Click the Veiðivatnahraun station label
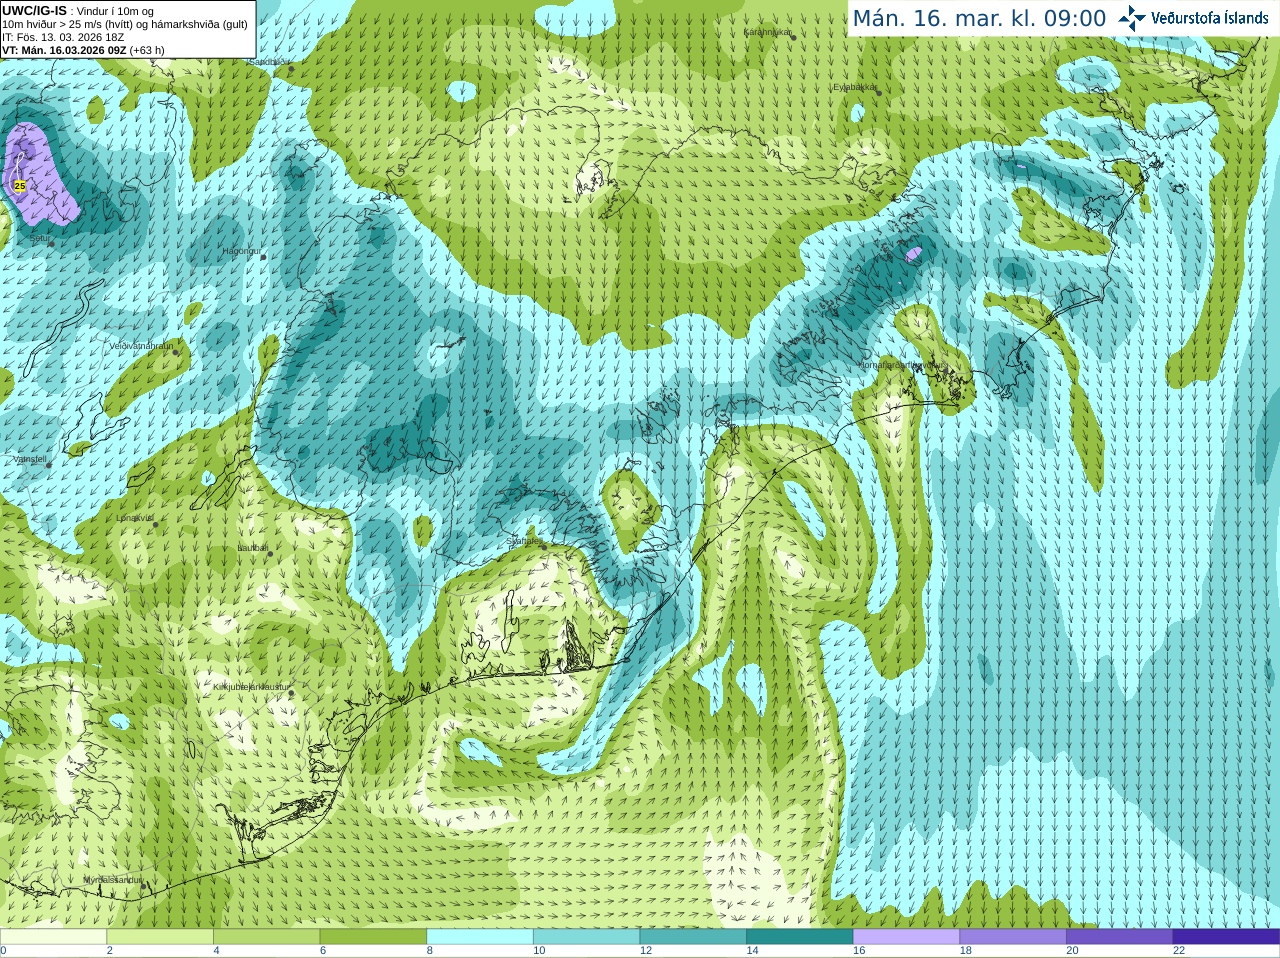Screen dimensions: 1280x958 (x=141, y=345)
